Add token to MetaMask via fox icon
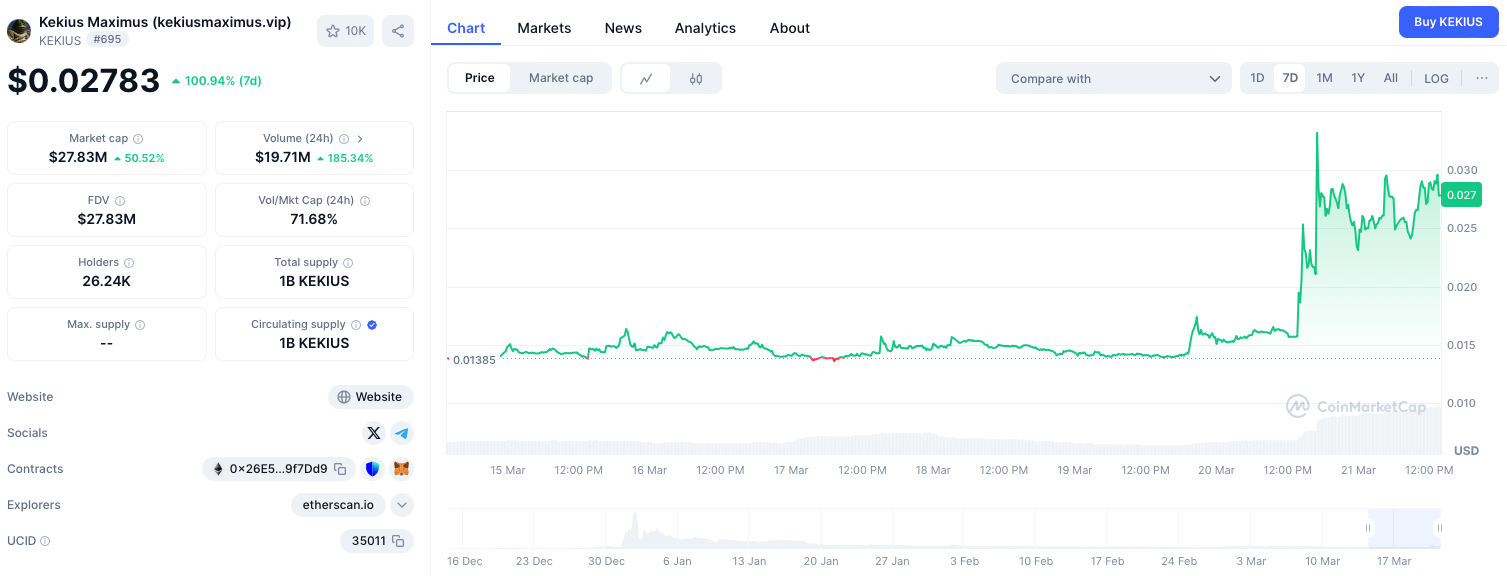 (401, 468)
